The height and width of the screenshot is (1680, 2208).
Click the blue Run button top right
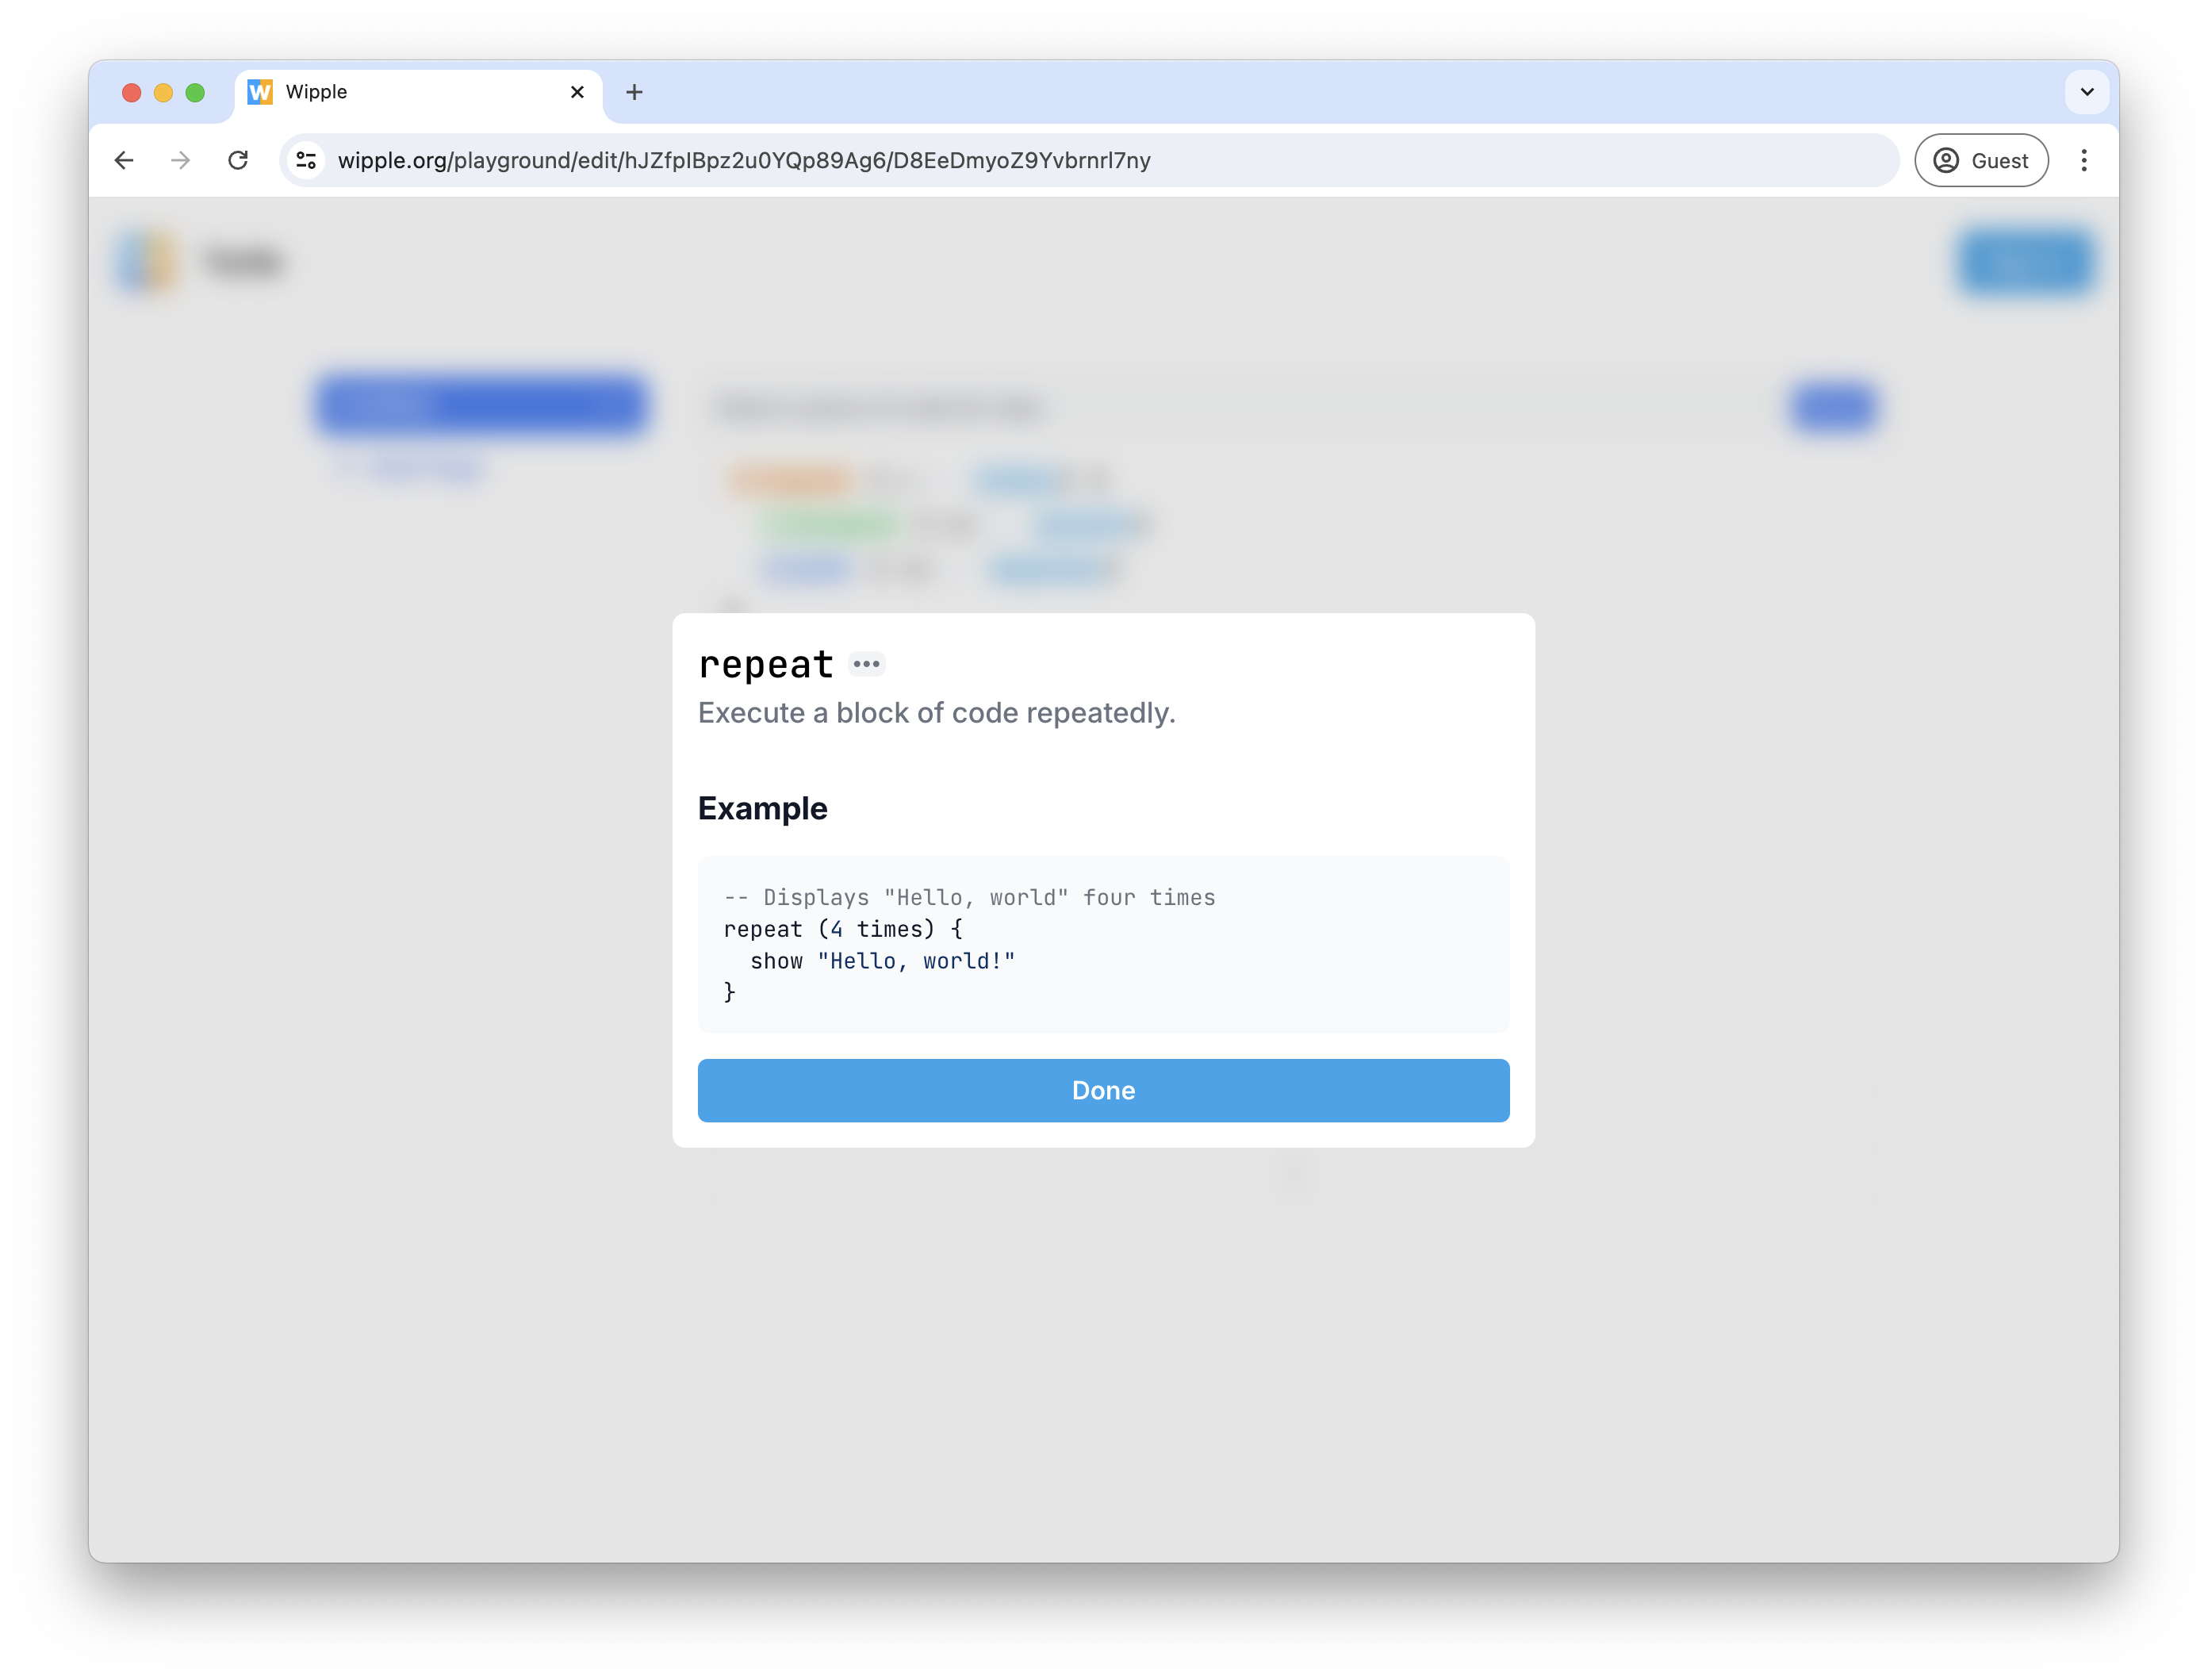click(2025, 261)
